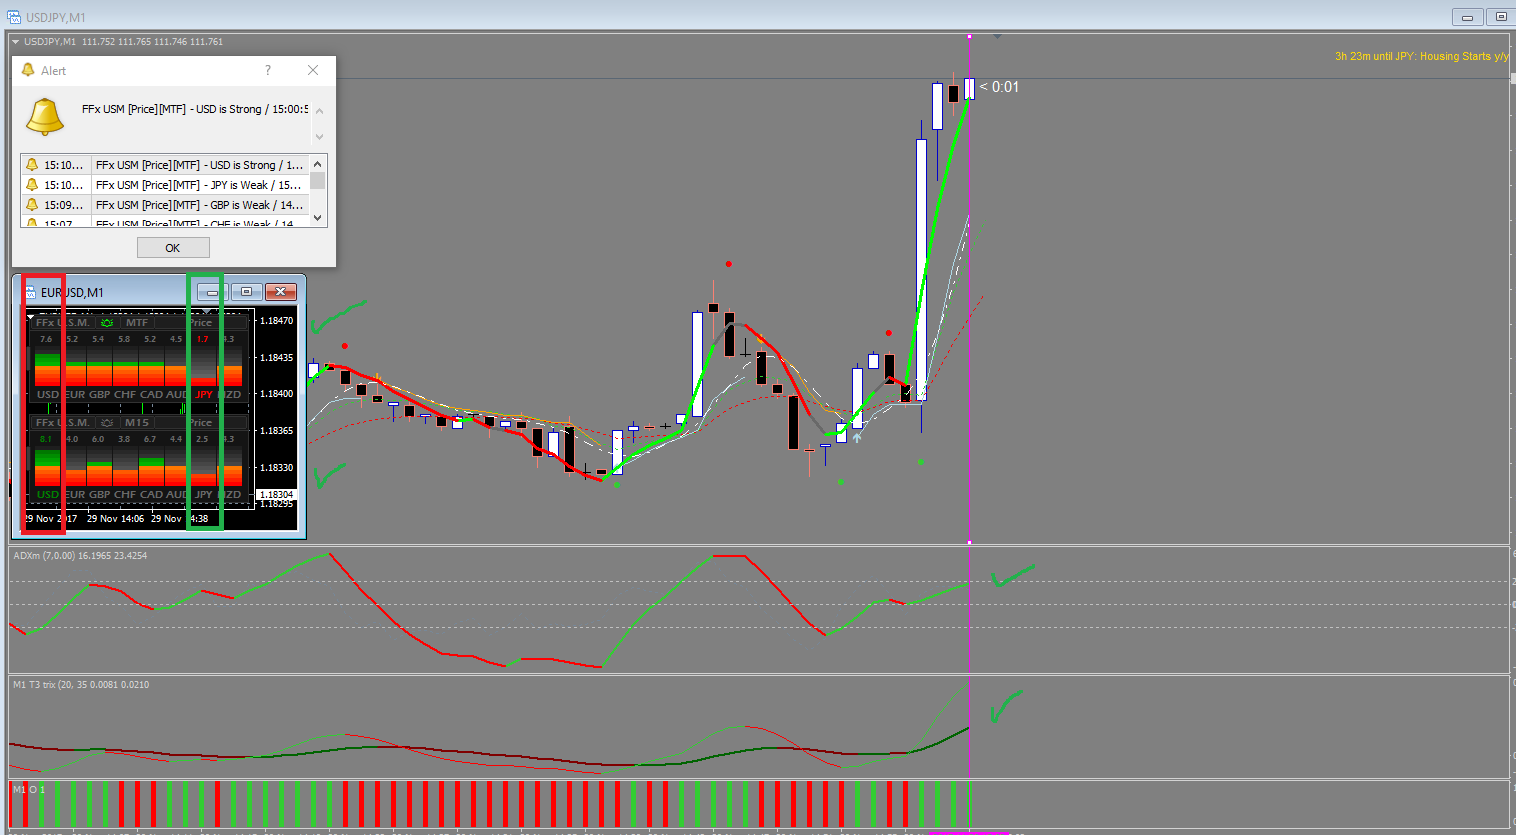
Task: Click CAD label in the MTF panel
Action: coord(151,395)
